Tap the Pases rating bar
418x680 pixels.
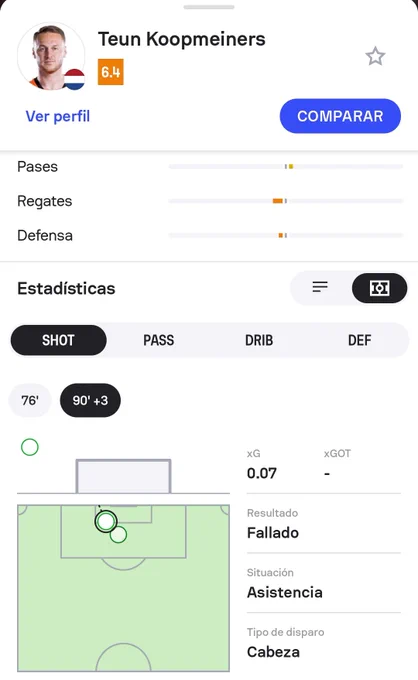click(x=286, y=167)
